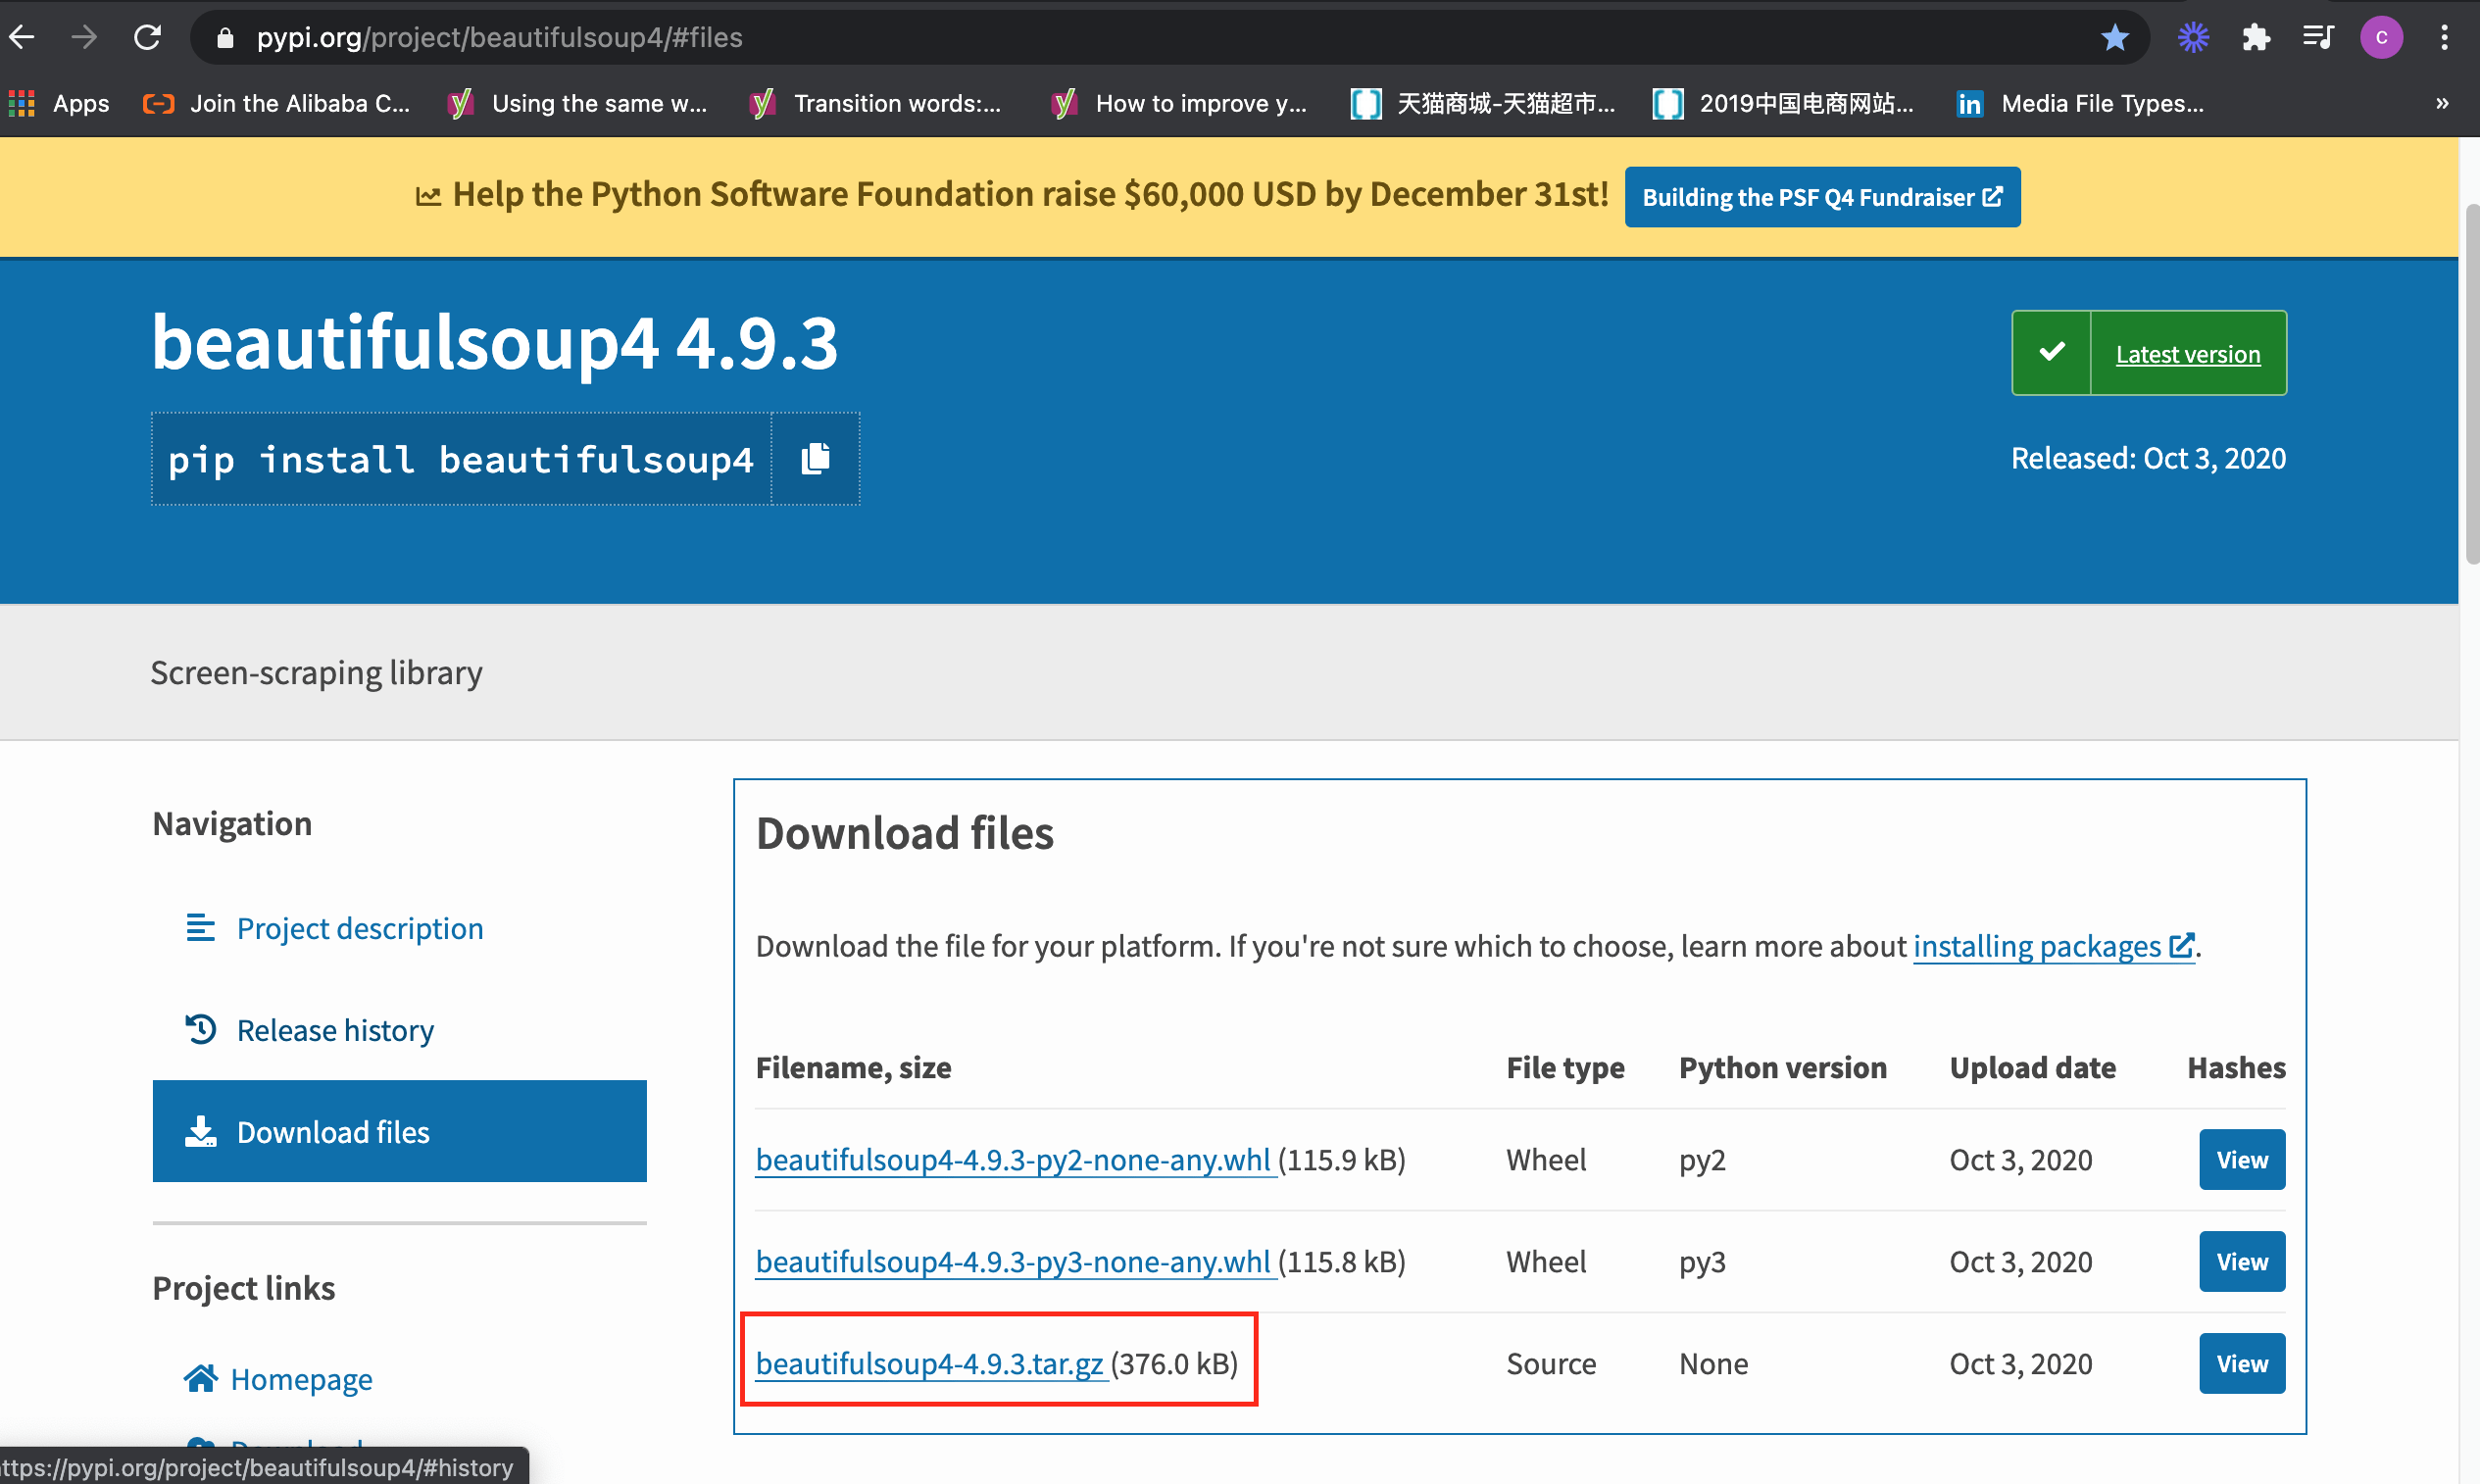The width and height of the screenshot is (2480, 1484).
Task: Click the None Python version cell
Action: [1713, 1364]
